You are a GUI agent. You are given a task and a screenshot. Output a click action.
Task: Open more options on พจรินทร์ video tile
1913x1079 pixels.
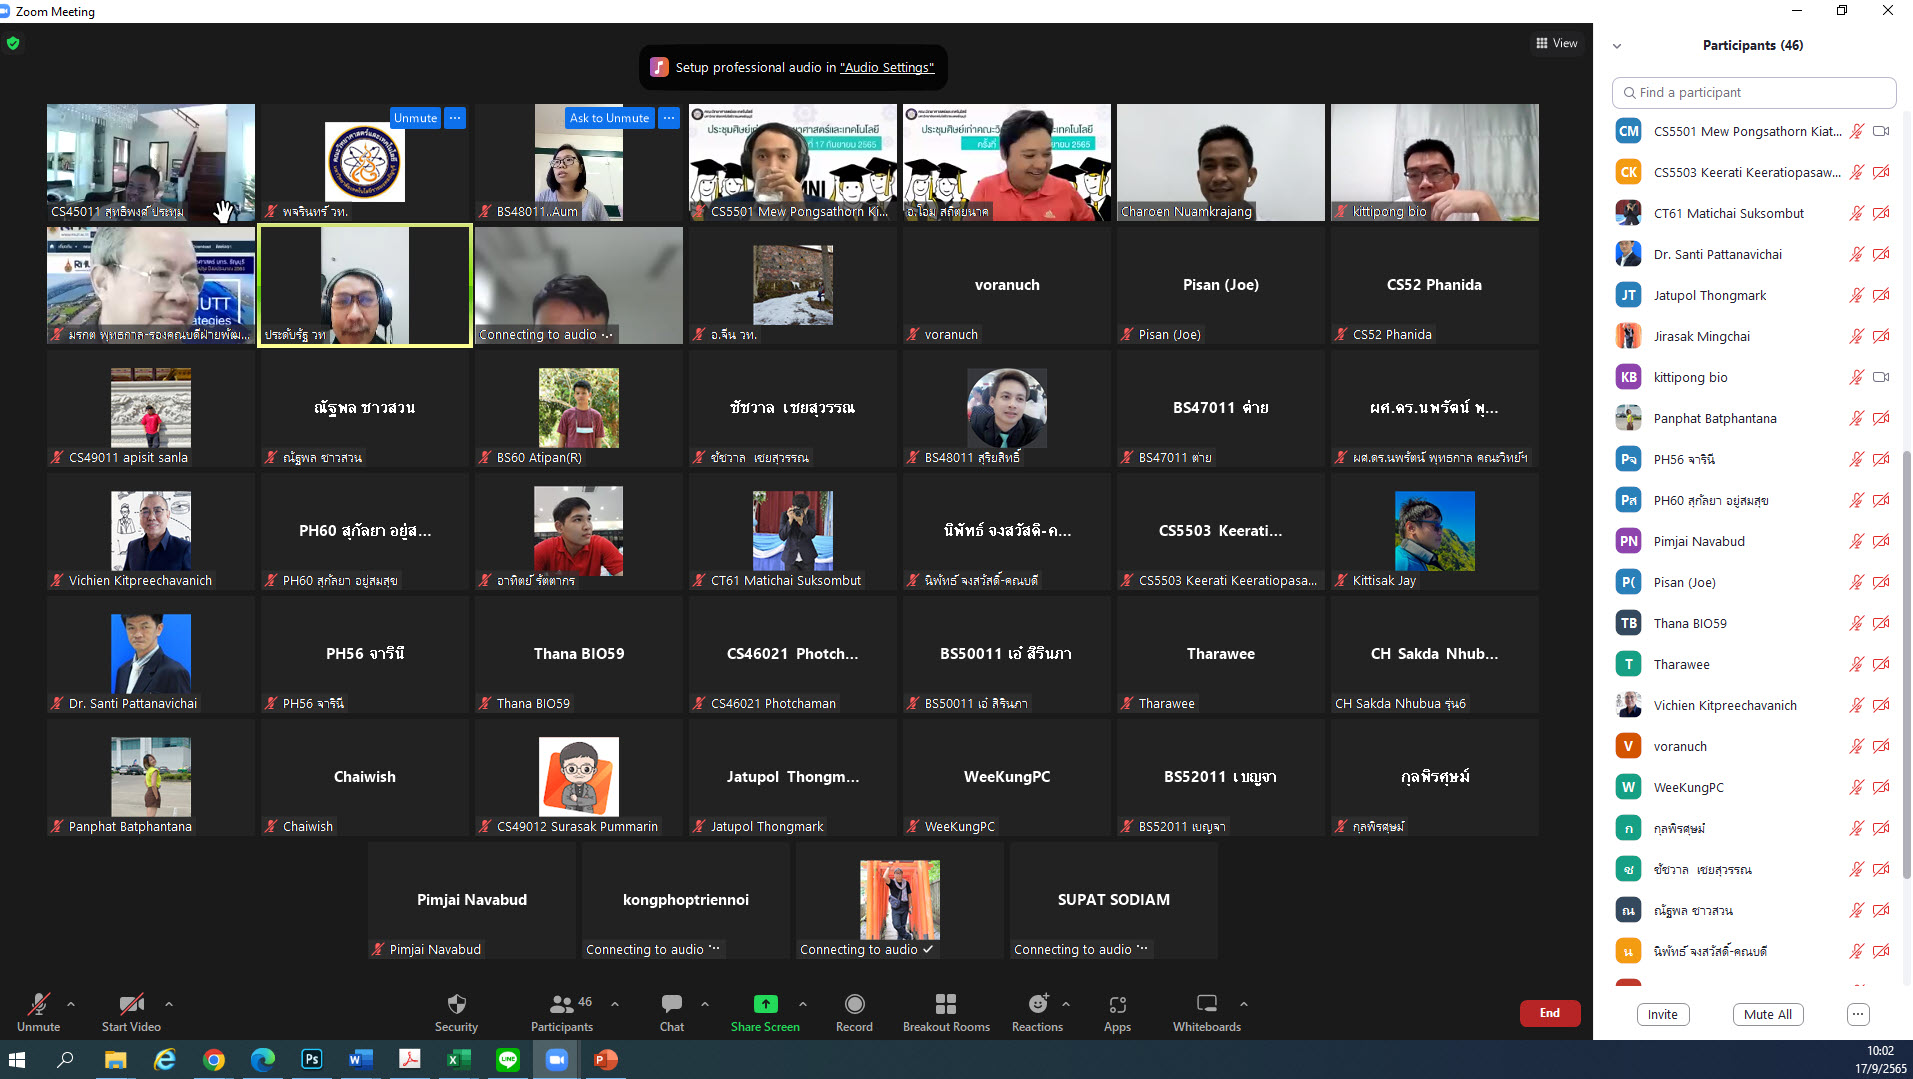click(455, 118)
